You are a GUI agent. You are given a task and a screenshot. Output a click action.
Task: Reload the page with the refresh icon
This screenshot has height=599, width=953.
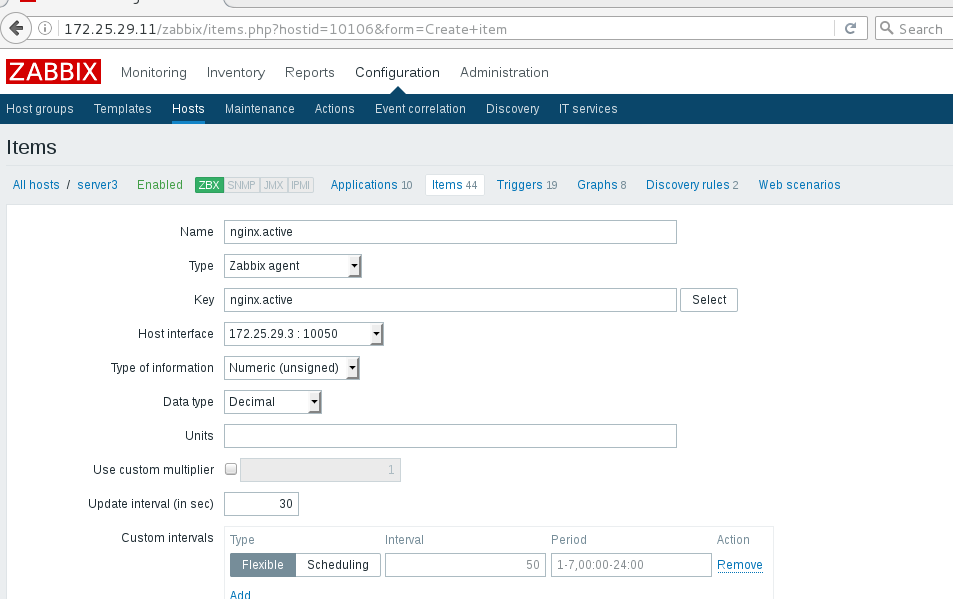point(850,28)
